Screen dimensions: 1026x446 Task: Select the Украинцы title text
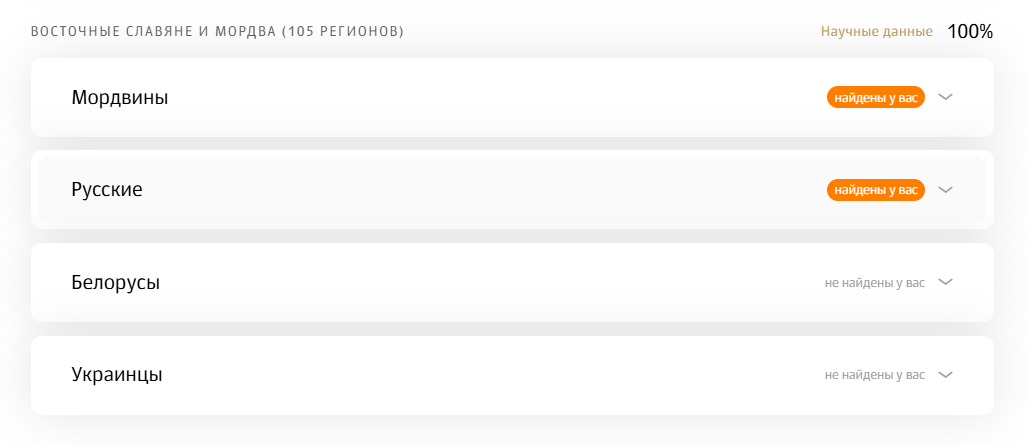click(x=117, y=375)
